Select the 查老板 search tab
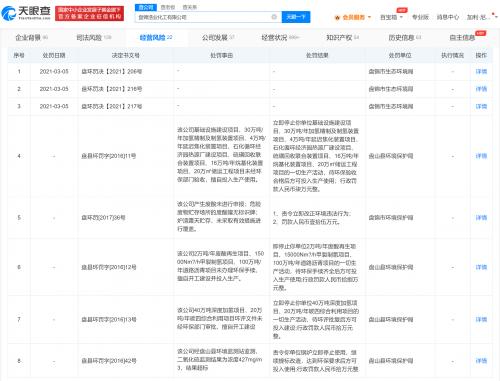This screenshot has width=500, height=381. [x=168, y=7]
